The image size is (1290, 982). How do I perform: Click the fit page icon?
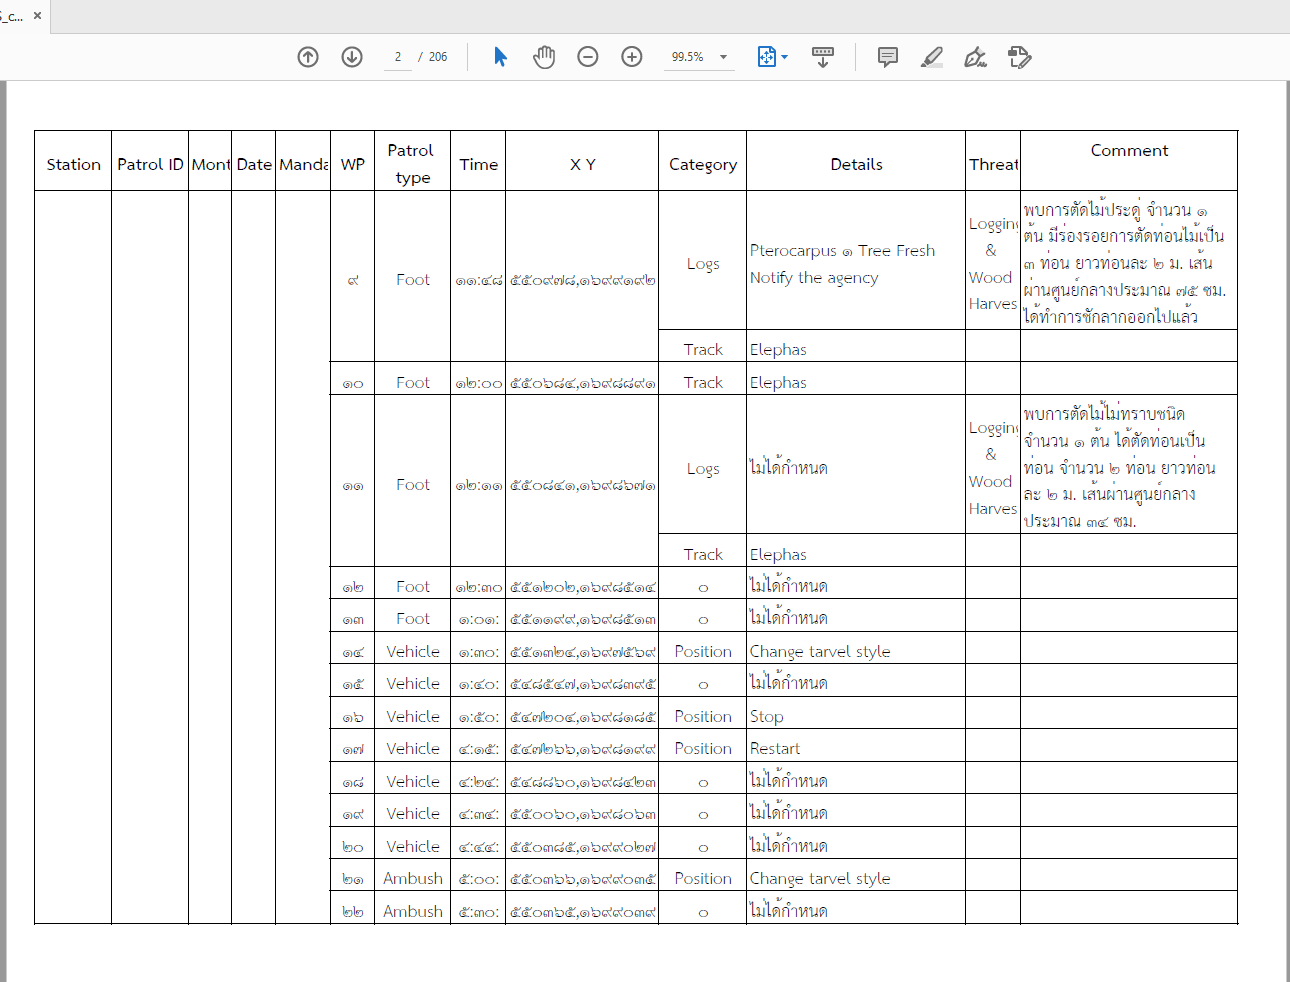point(766,57)
